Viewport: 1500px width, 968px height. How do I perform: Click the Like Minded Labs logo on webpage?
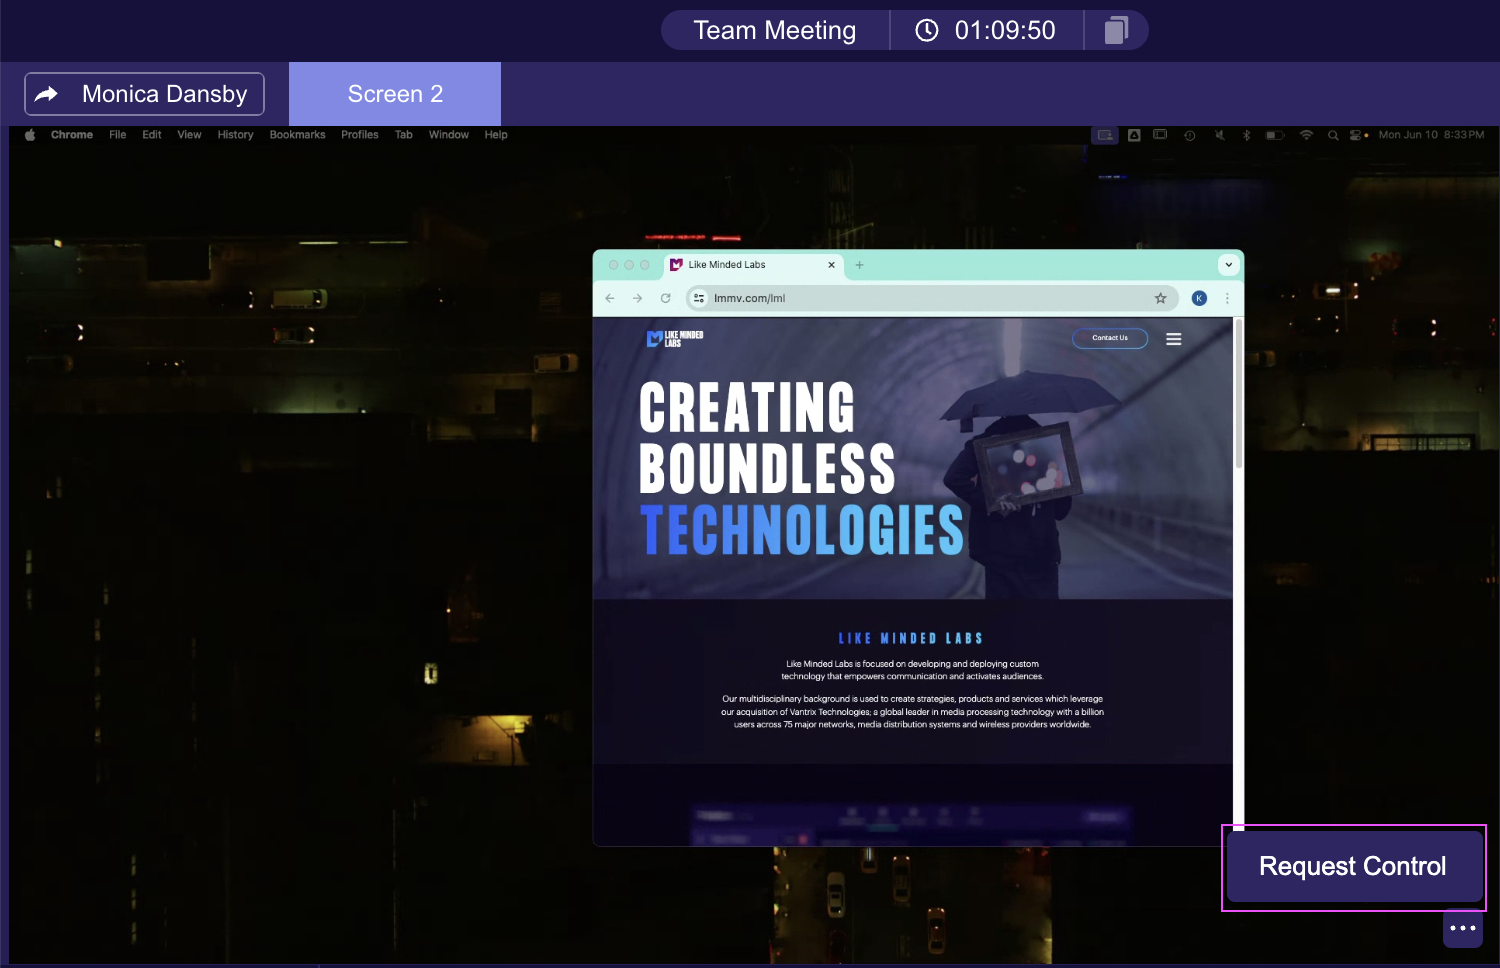(675, 339)
